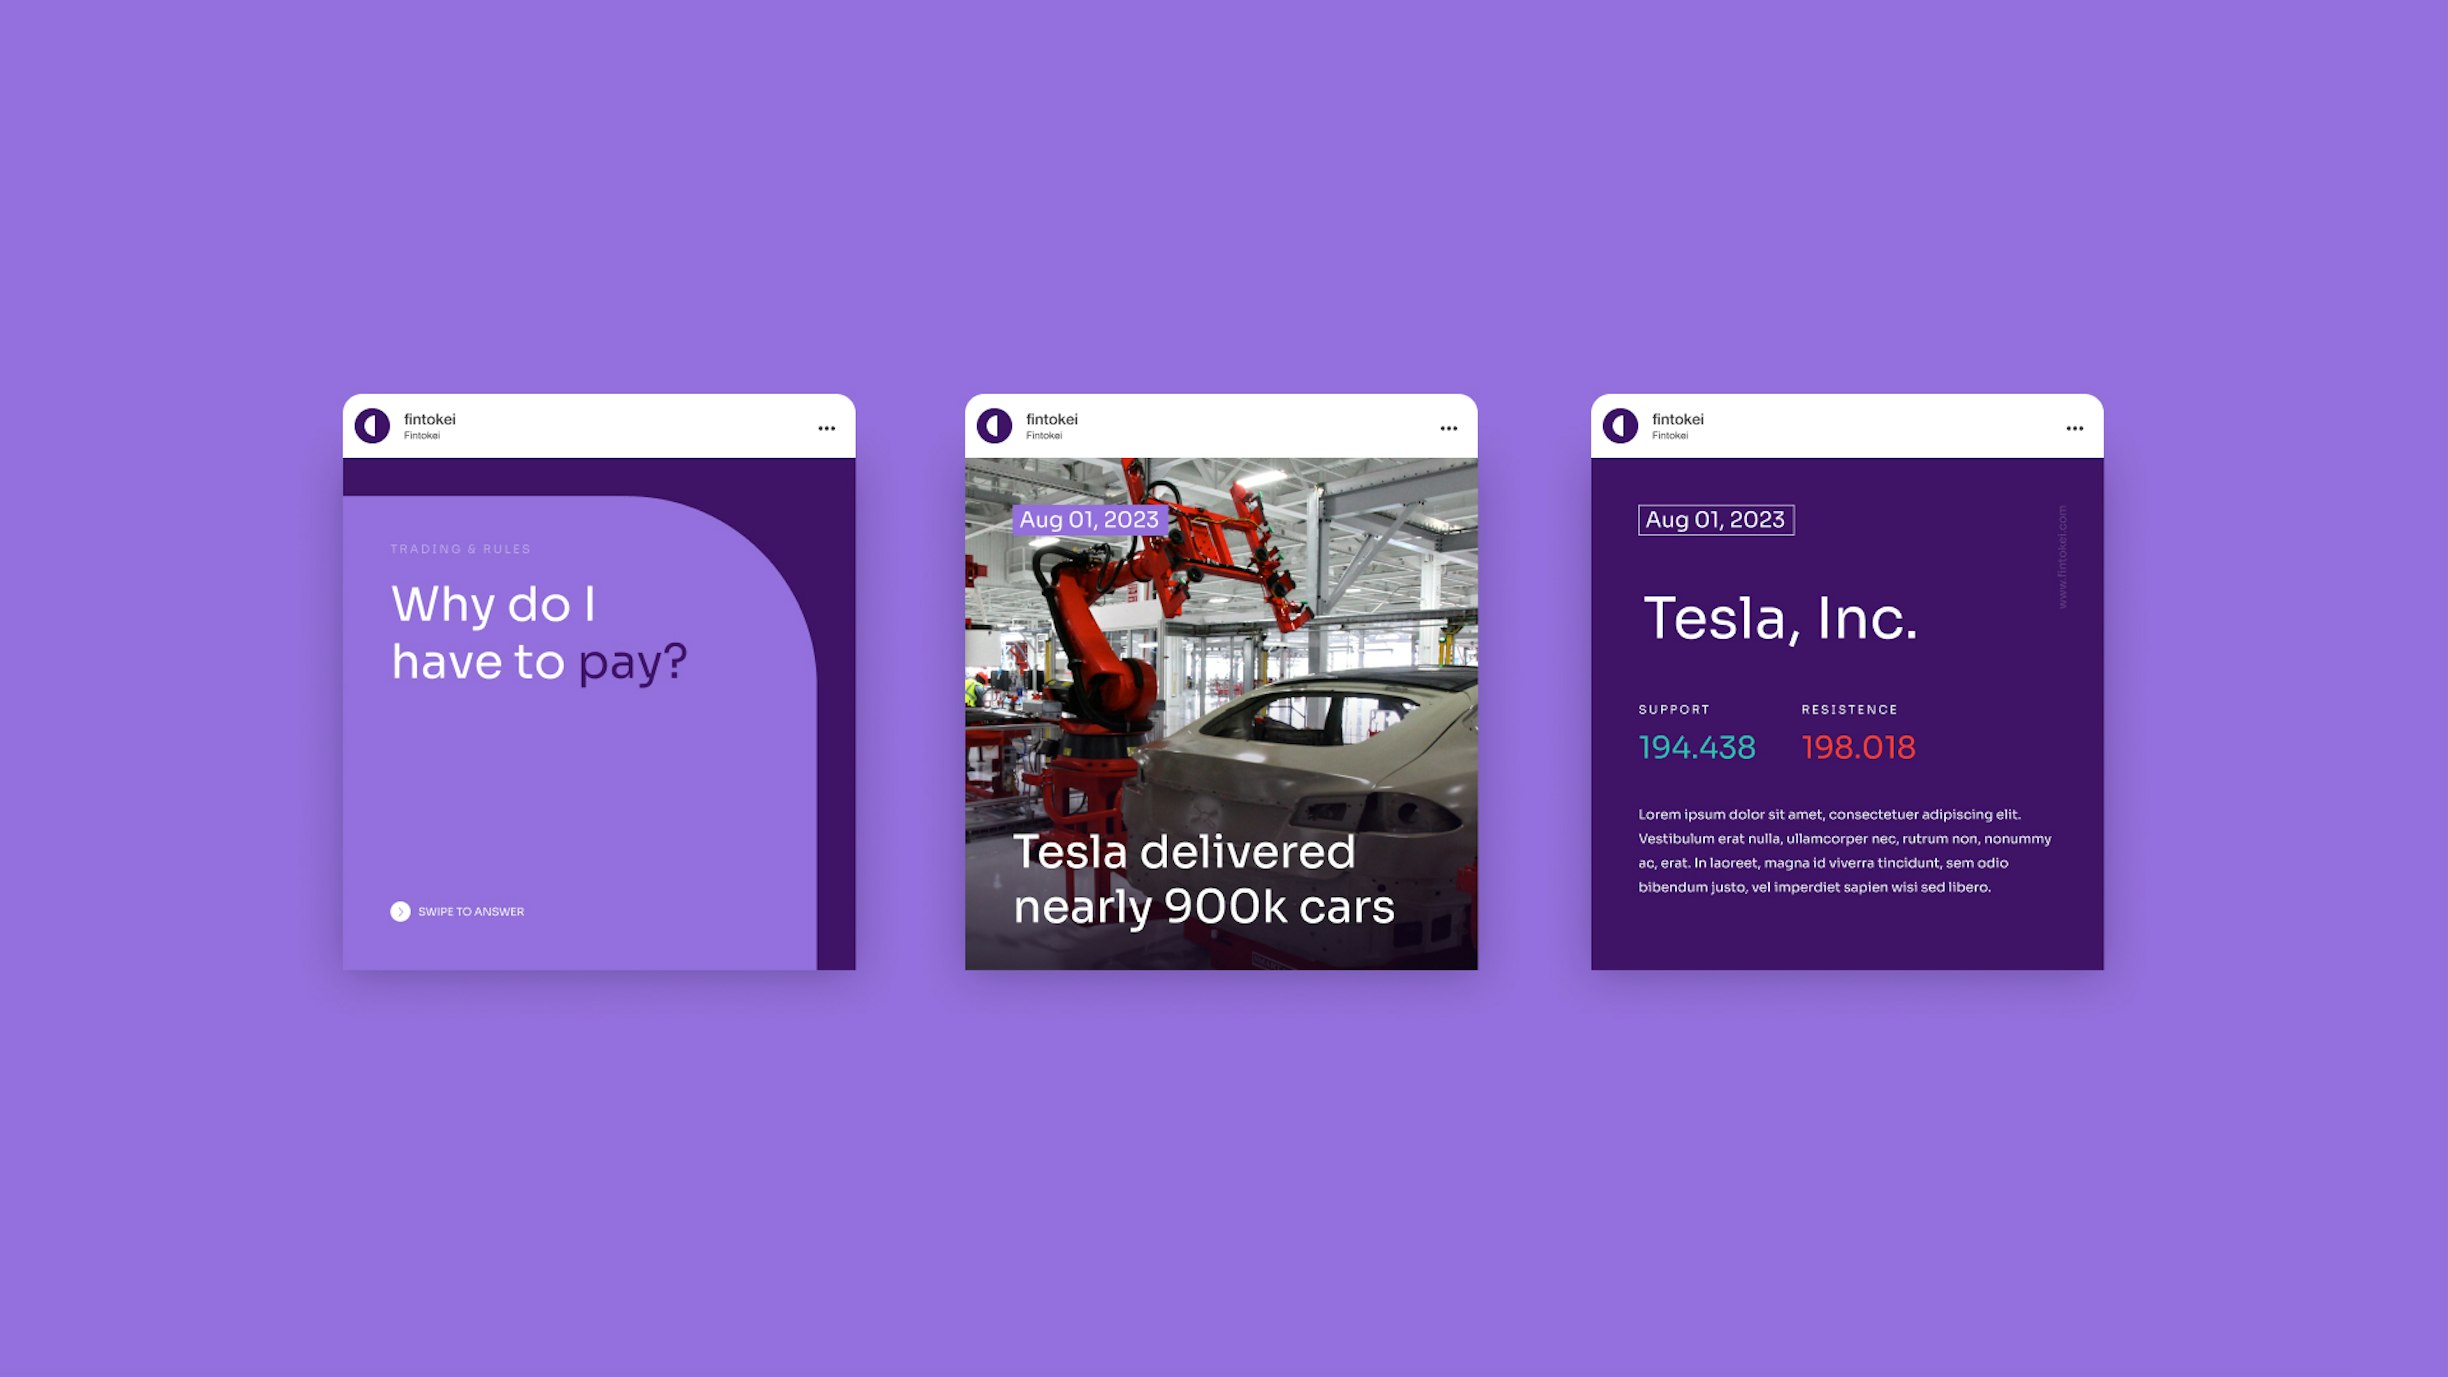Click the 'Fintokei' subtitle on the Tesla, Inc. post header
Viewport: 2448px width, 1377px height.
click(1670, 436)
